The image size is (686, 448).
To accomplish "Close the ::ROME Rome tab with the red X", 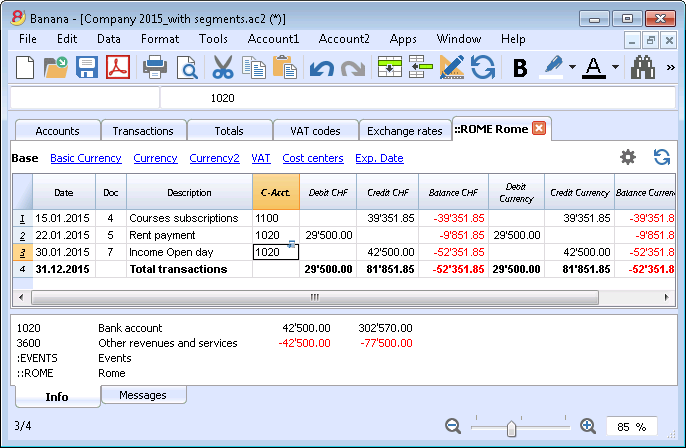I will click(x=539, y=129).
